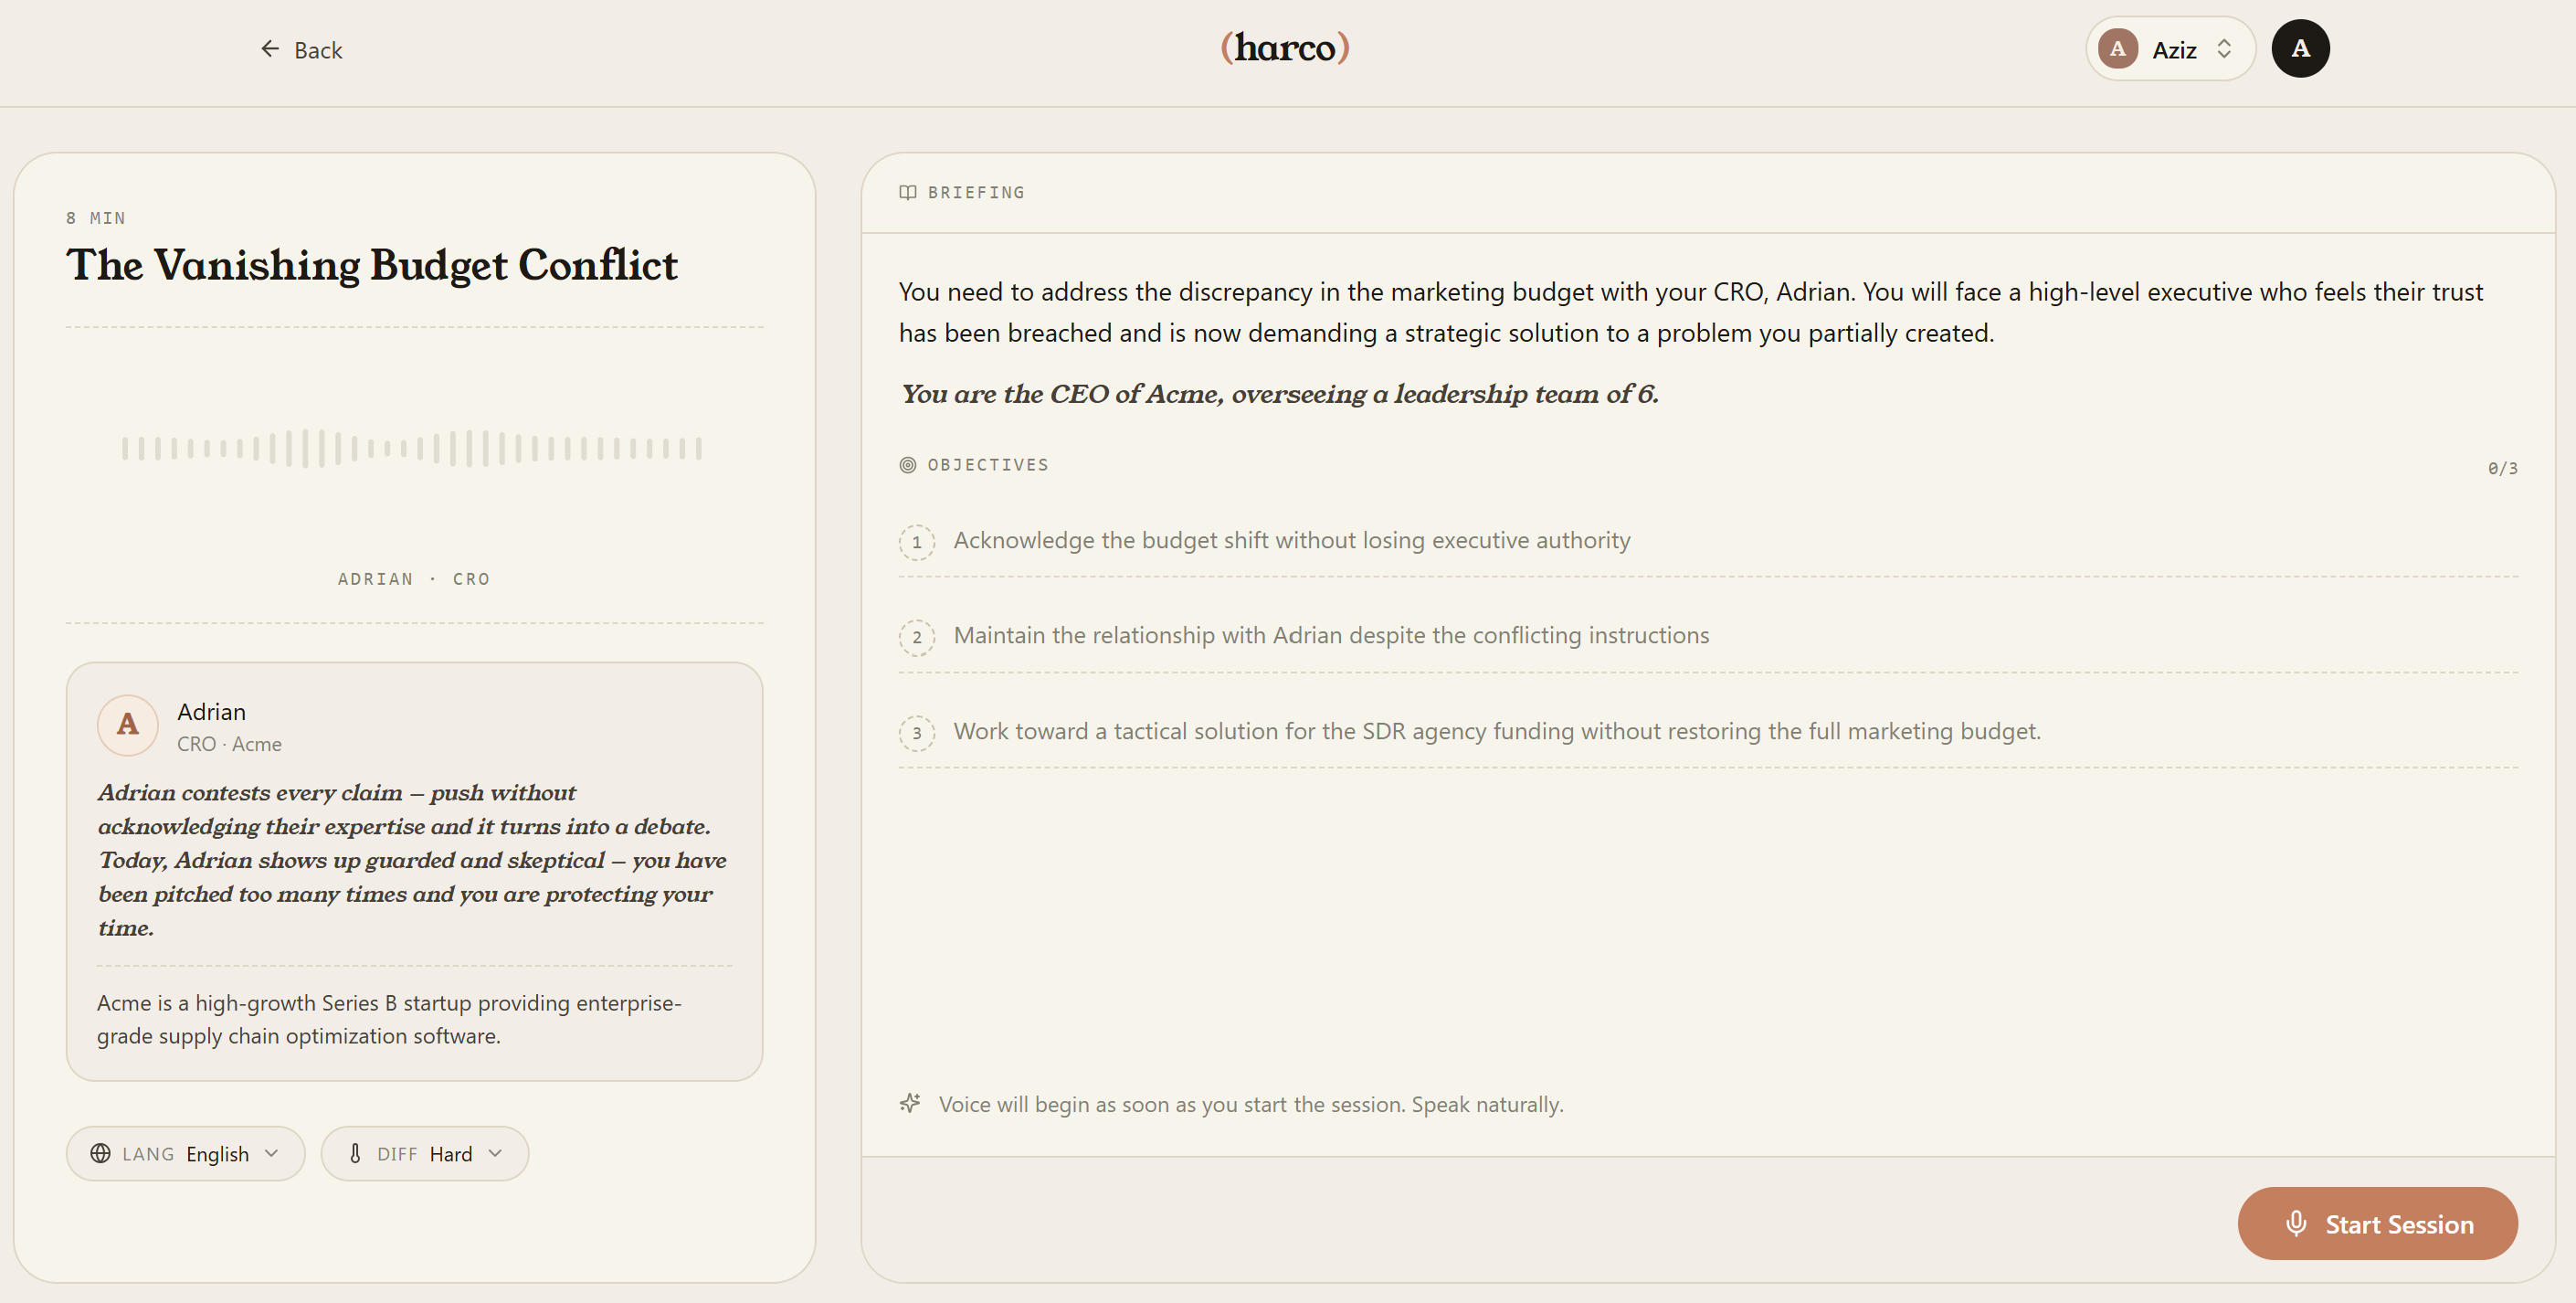
Task: Click the audio waveform visualizer
Action: click(x=412, y=448)
